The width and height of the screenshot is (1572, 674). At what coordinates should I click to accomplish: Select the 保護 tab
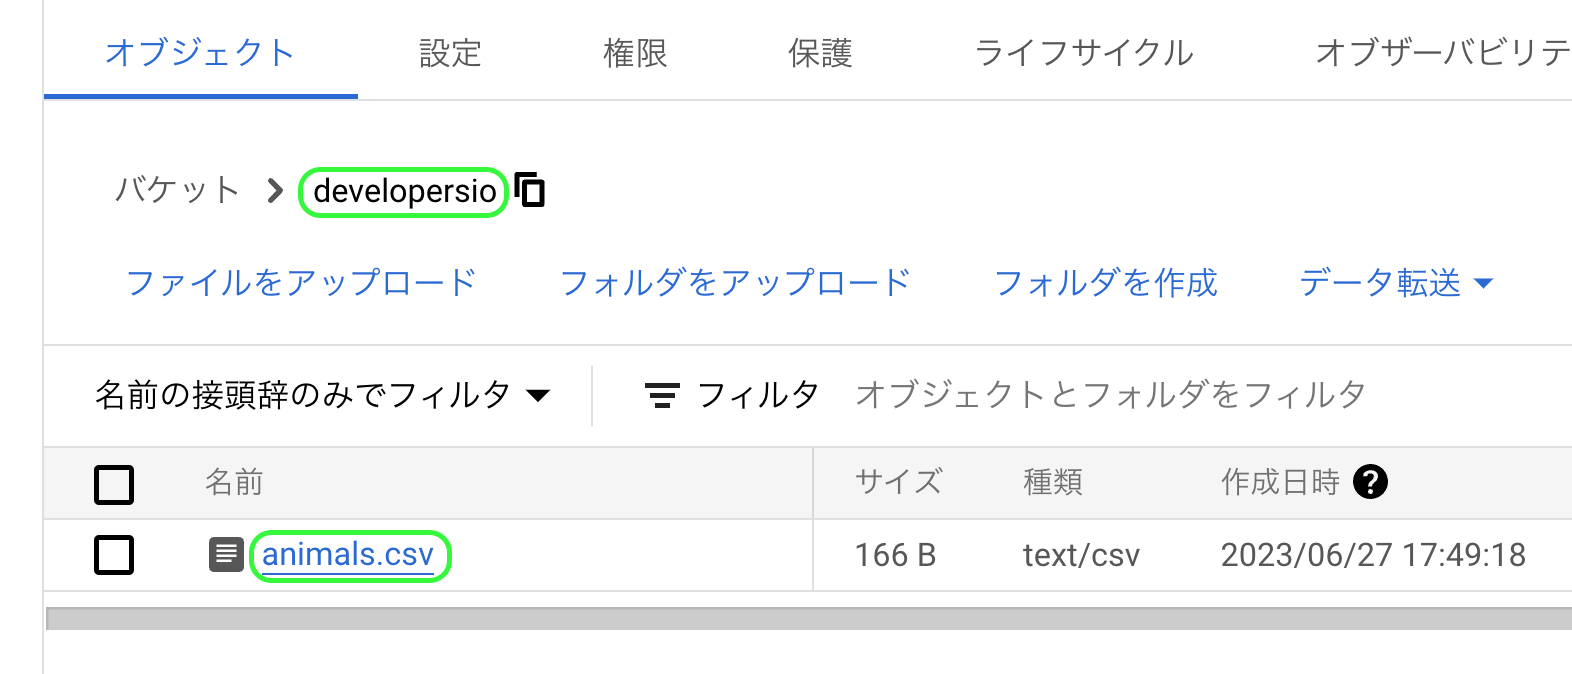pyautogui.click(x=820, y=53)
